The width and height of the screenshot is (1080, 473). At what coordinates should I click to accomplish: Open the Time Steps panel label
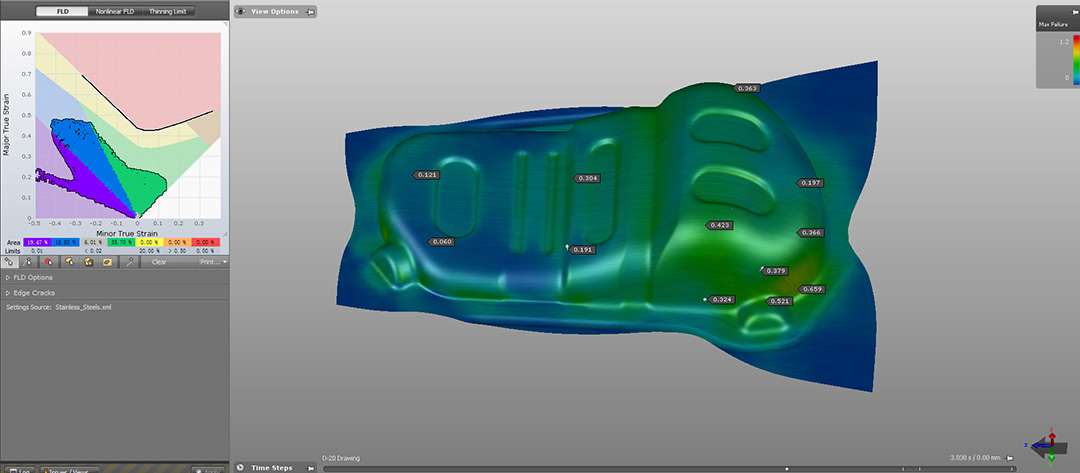[x=271, y=467]
